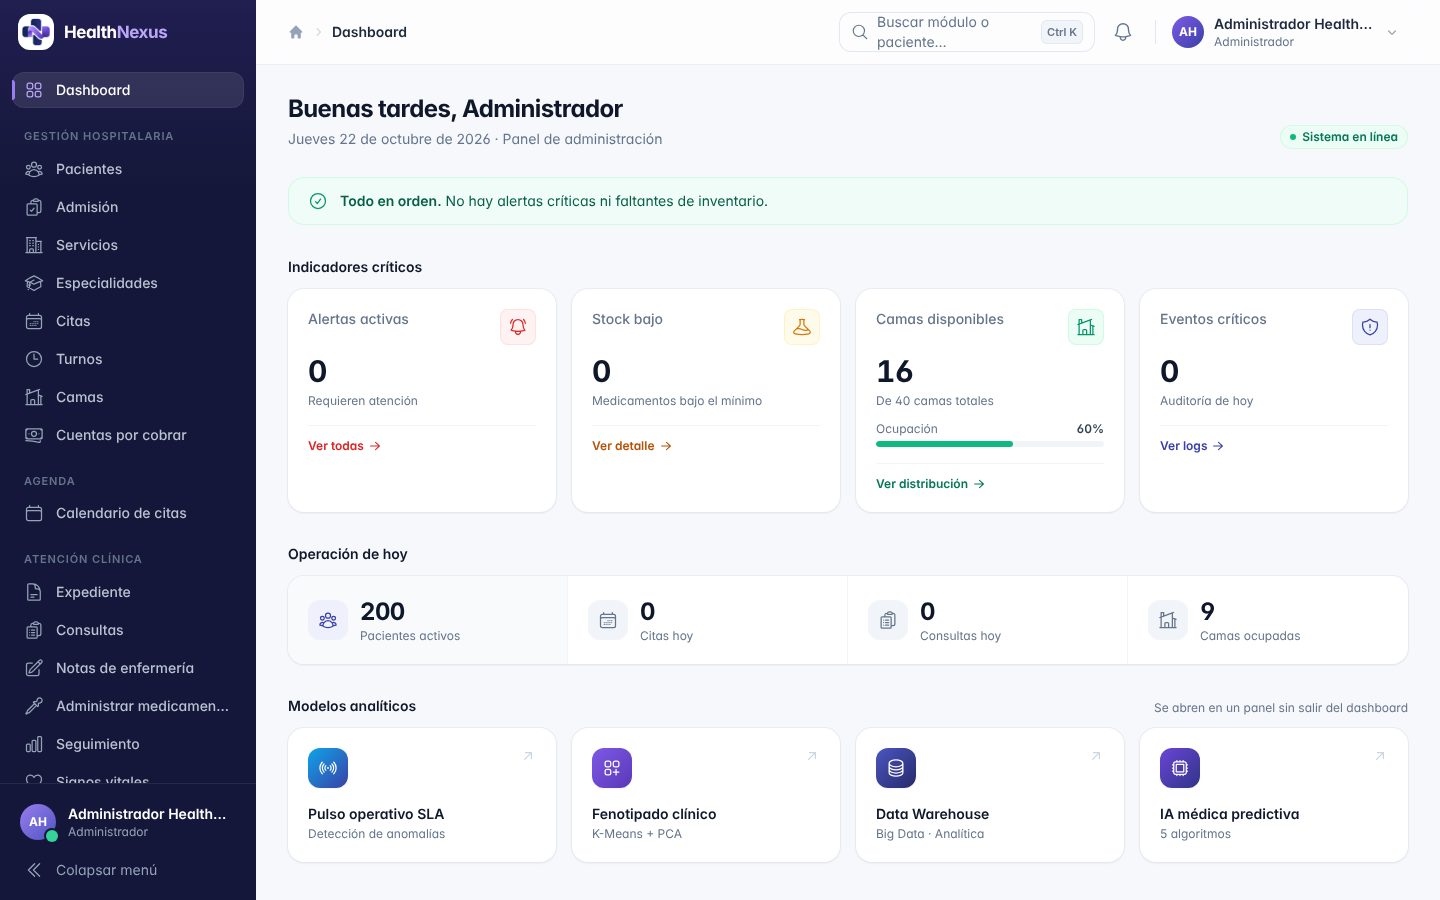
Task: Click the Camas ocupadas chart icon
Action: tap(1168, 620)
